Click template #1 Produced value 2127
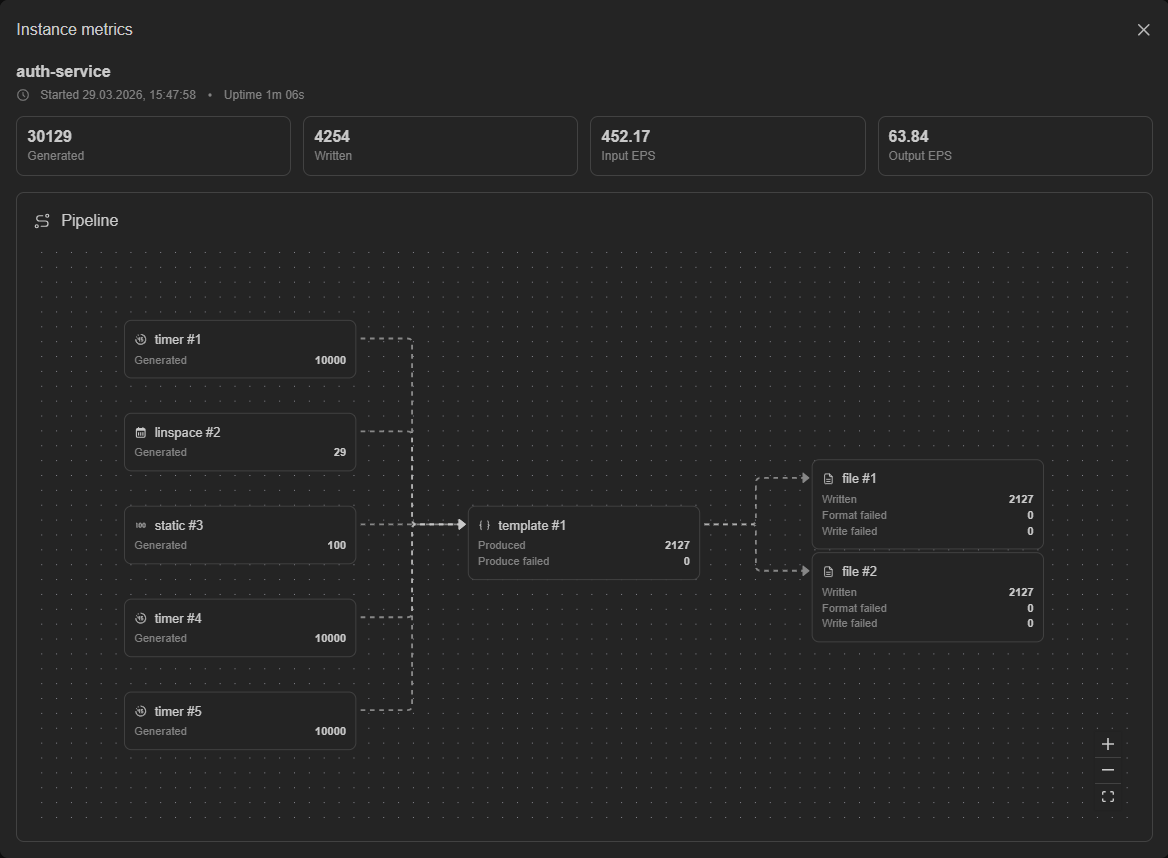Viewport: 1168px width, 858px height. coord(677,546)
